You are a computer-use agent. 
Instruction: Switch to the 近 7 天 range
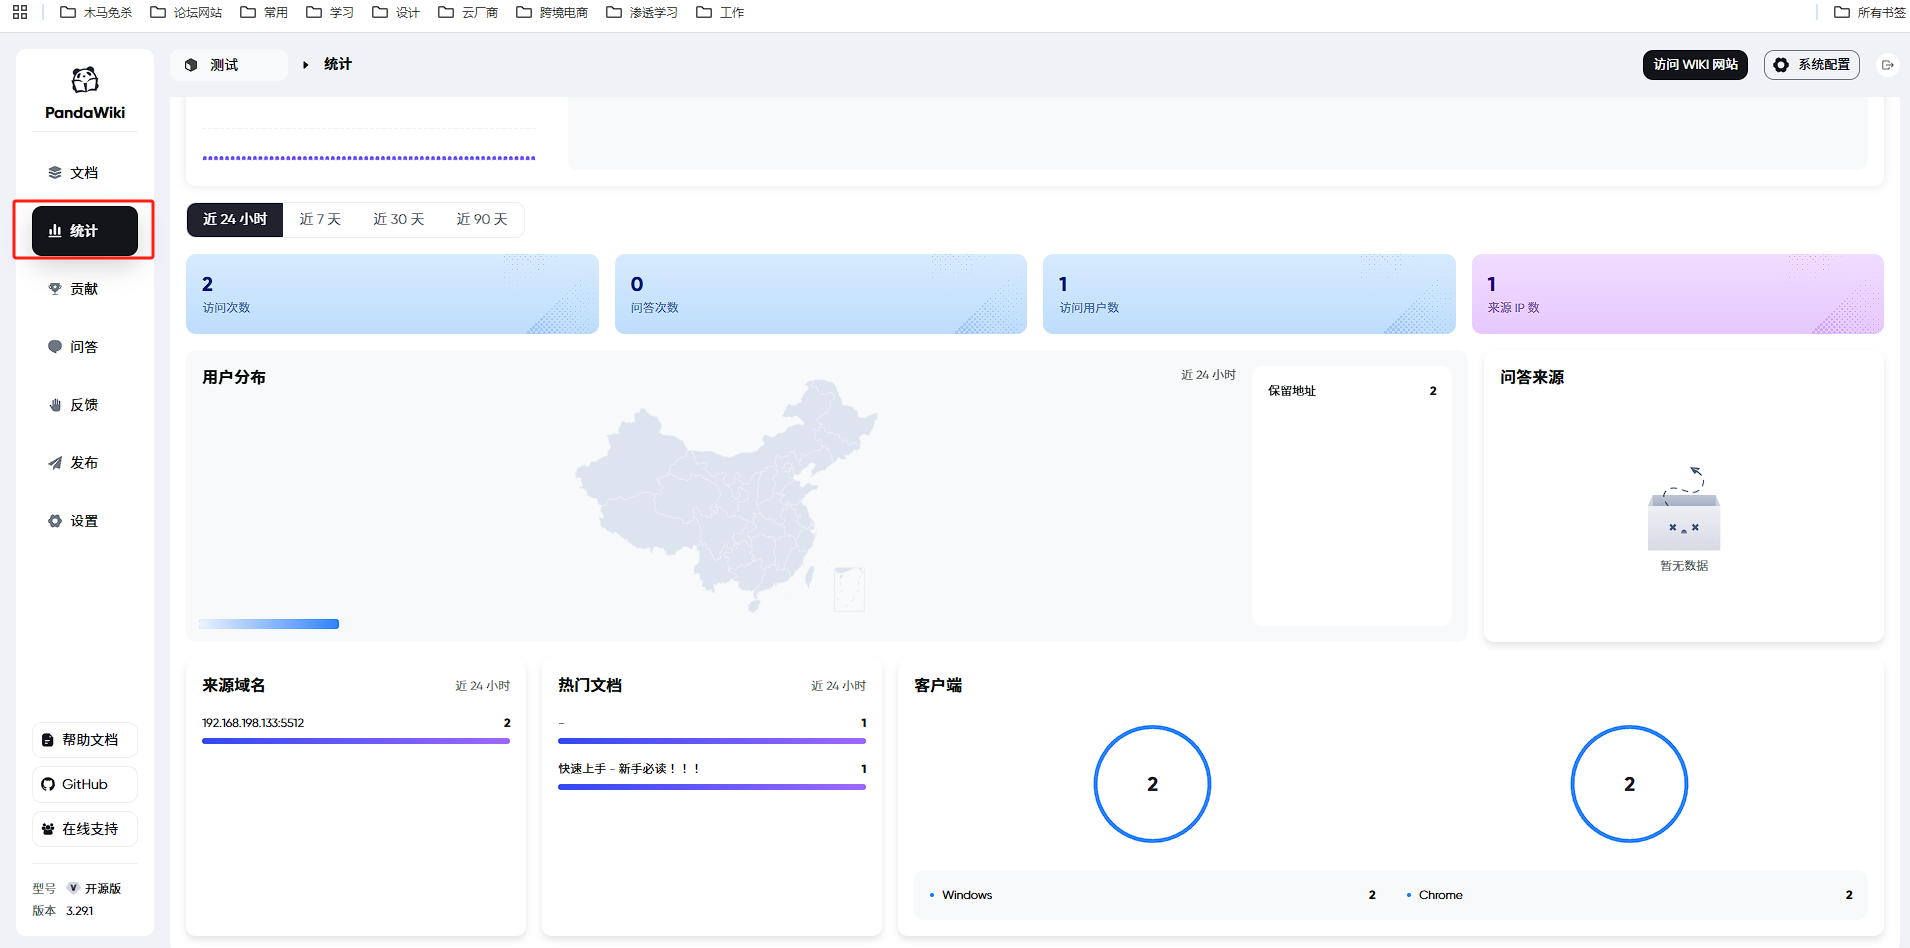coord(320,219)
